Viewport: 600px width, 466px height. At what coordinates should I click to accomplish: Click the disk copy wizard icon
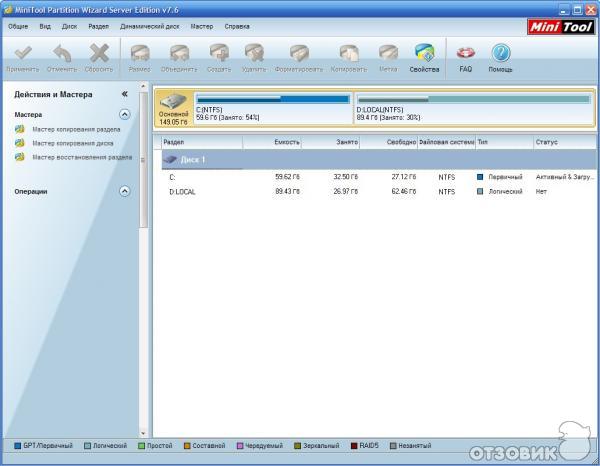point(20,143)
